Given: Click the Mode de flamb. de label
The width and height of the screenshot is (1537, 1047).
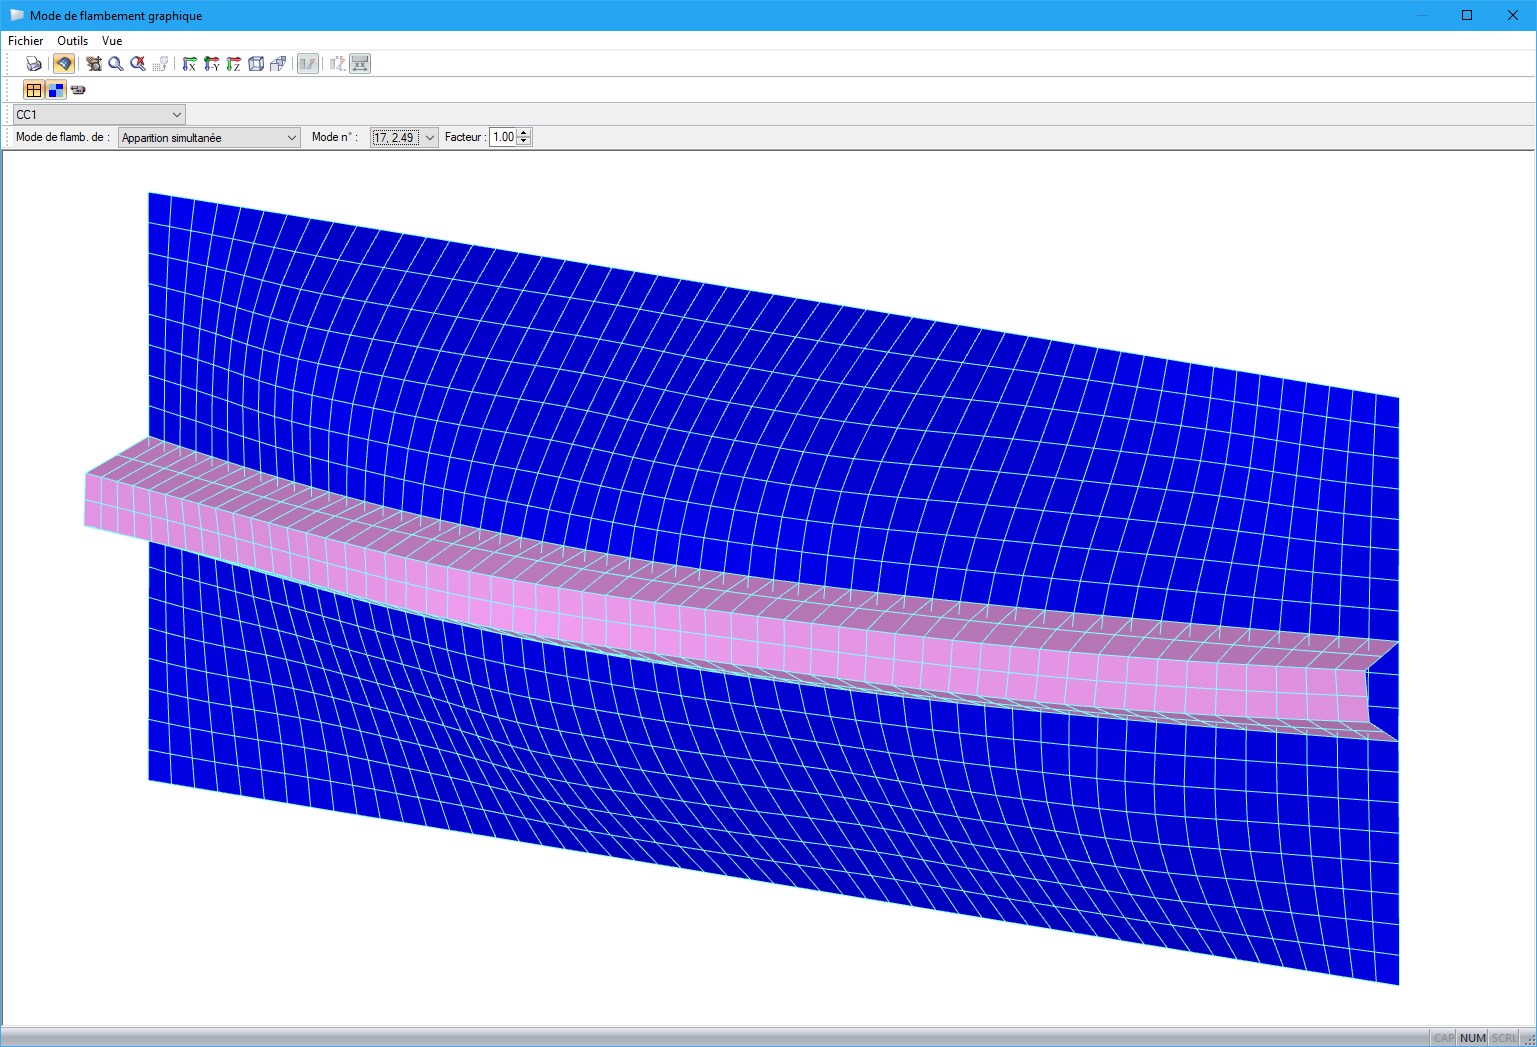Looking at the screenshot, I should pos(62,137).
